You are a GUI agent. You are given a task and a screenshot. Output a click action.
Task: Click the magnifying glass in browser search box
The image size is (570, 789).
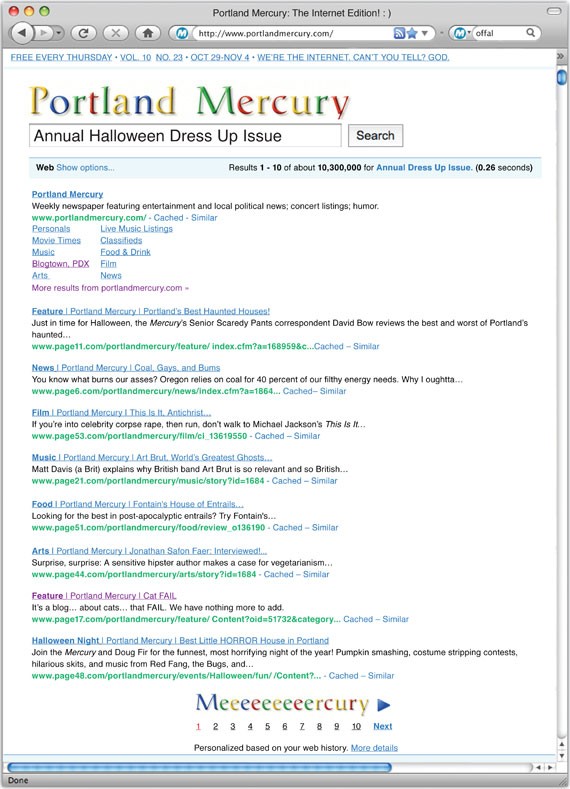click(x=530, y=33)
